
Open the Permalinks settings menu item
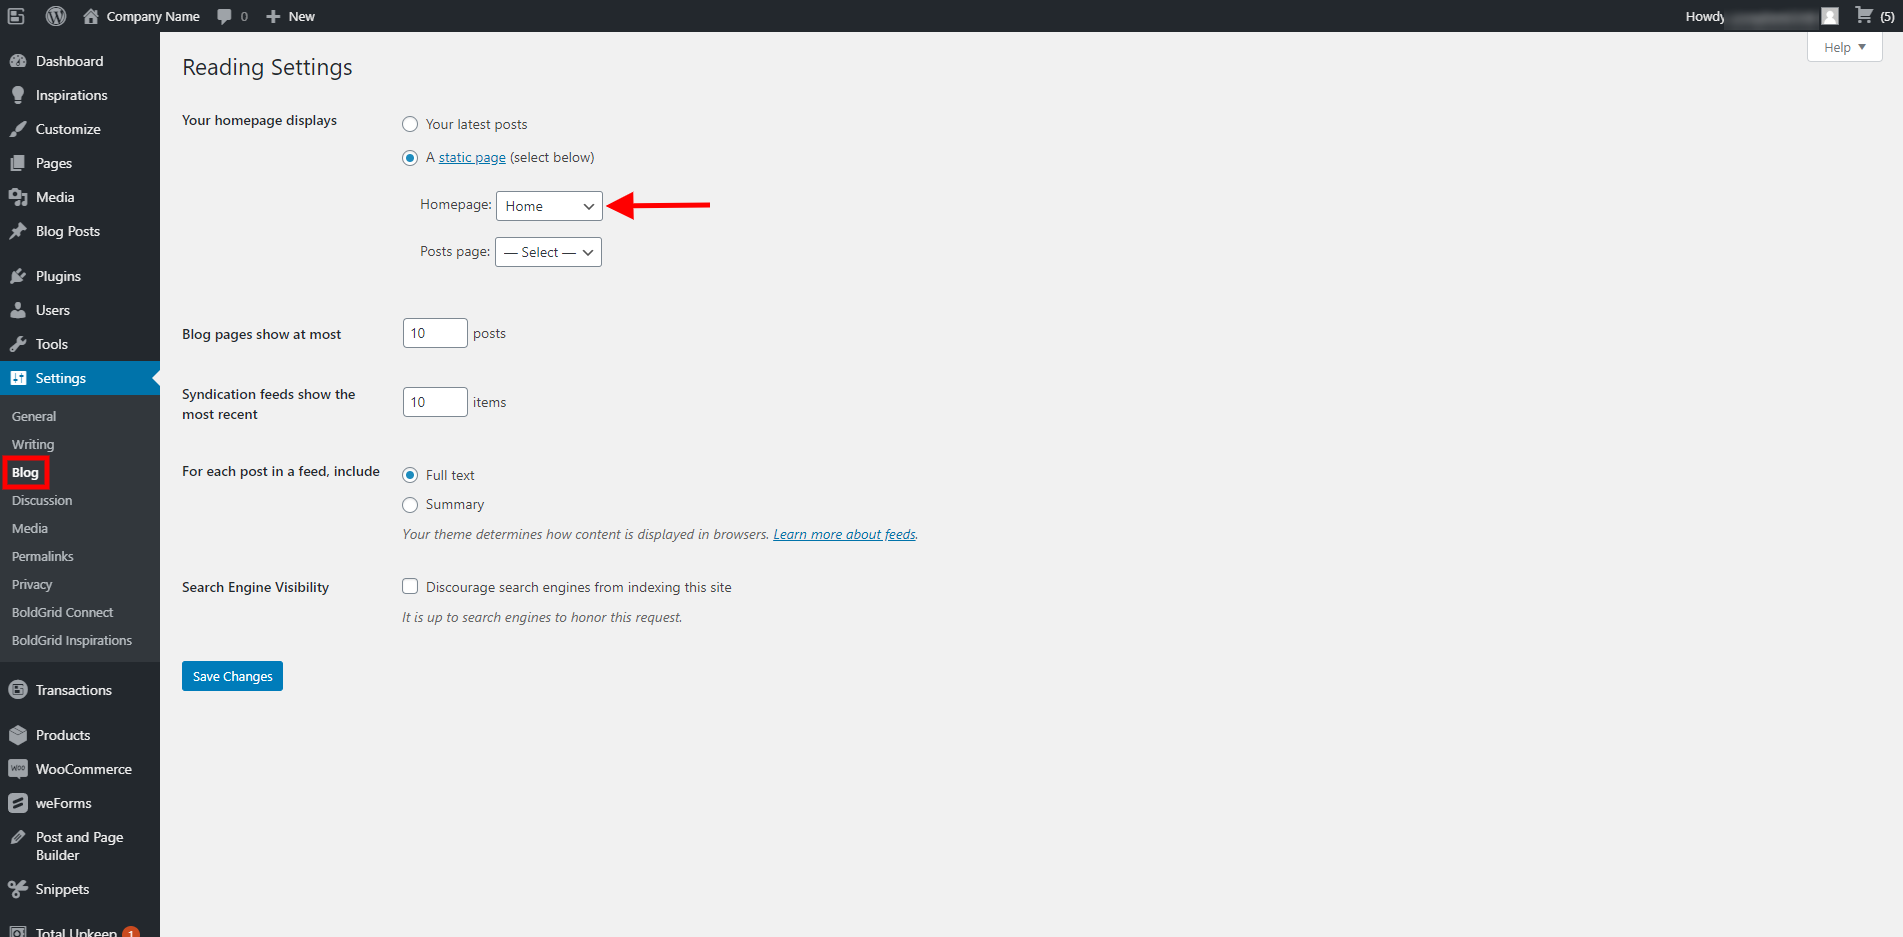(x=42, y=556)
